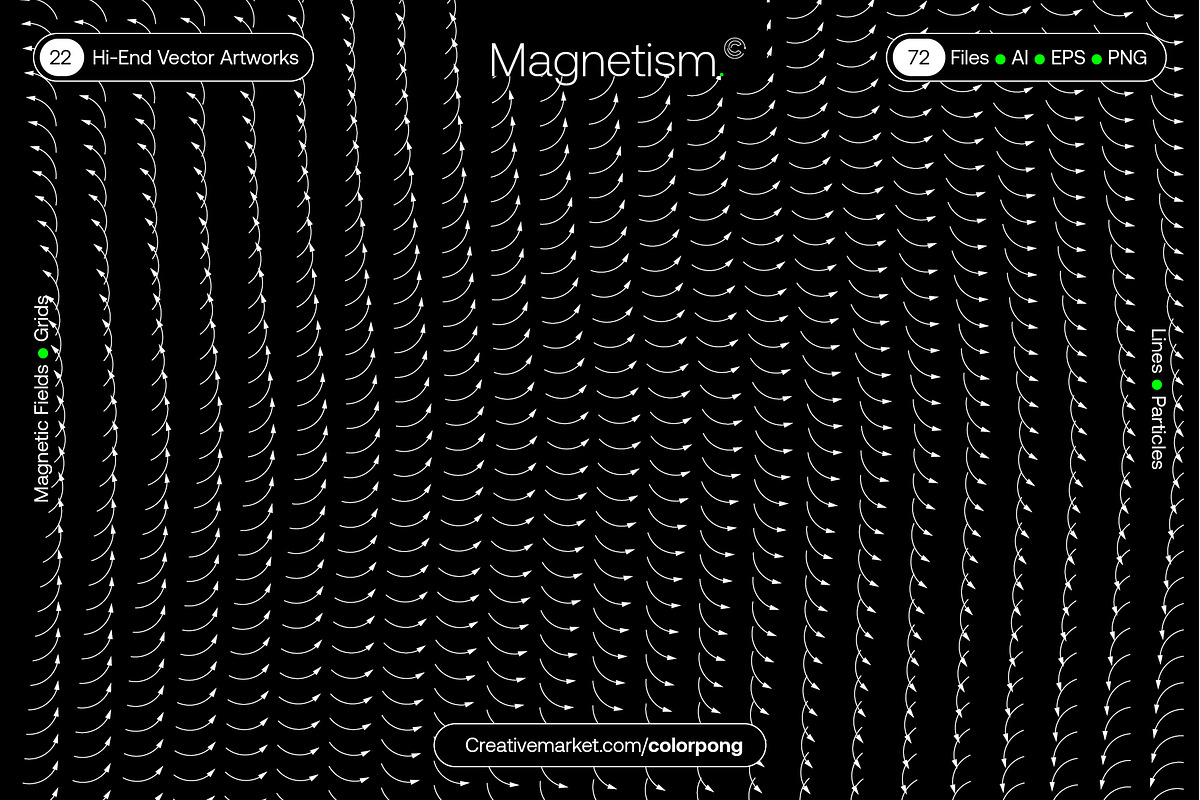Switch to the Particles category label
Image resolution: width=1200 pixels, height=800 pixels.
click(1157, 434)
